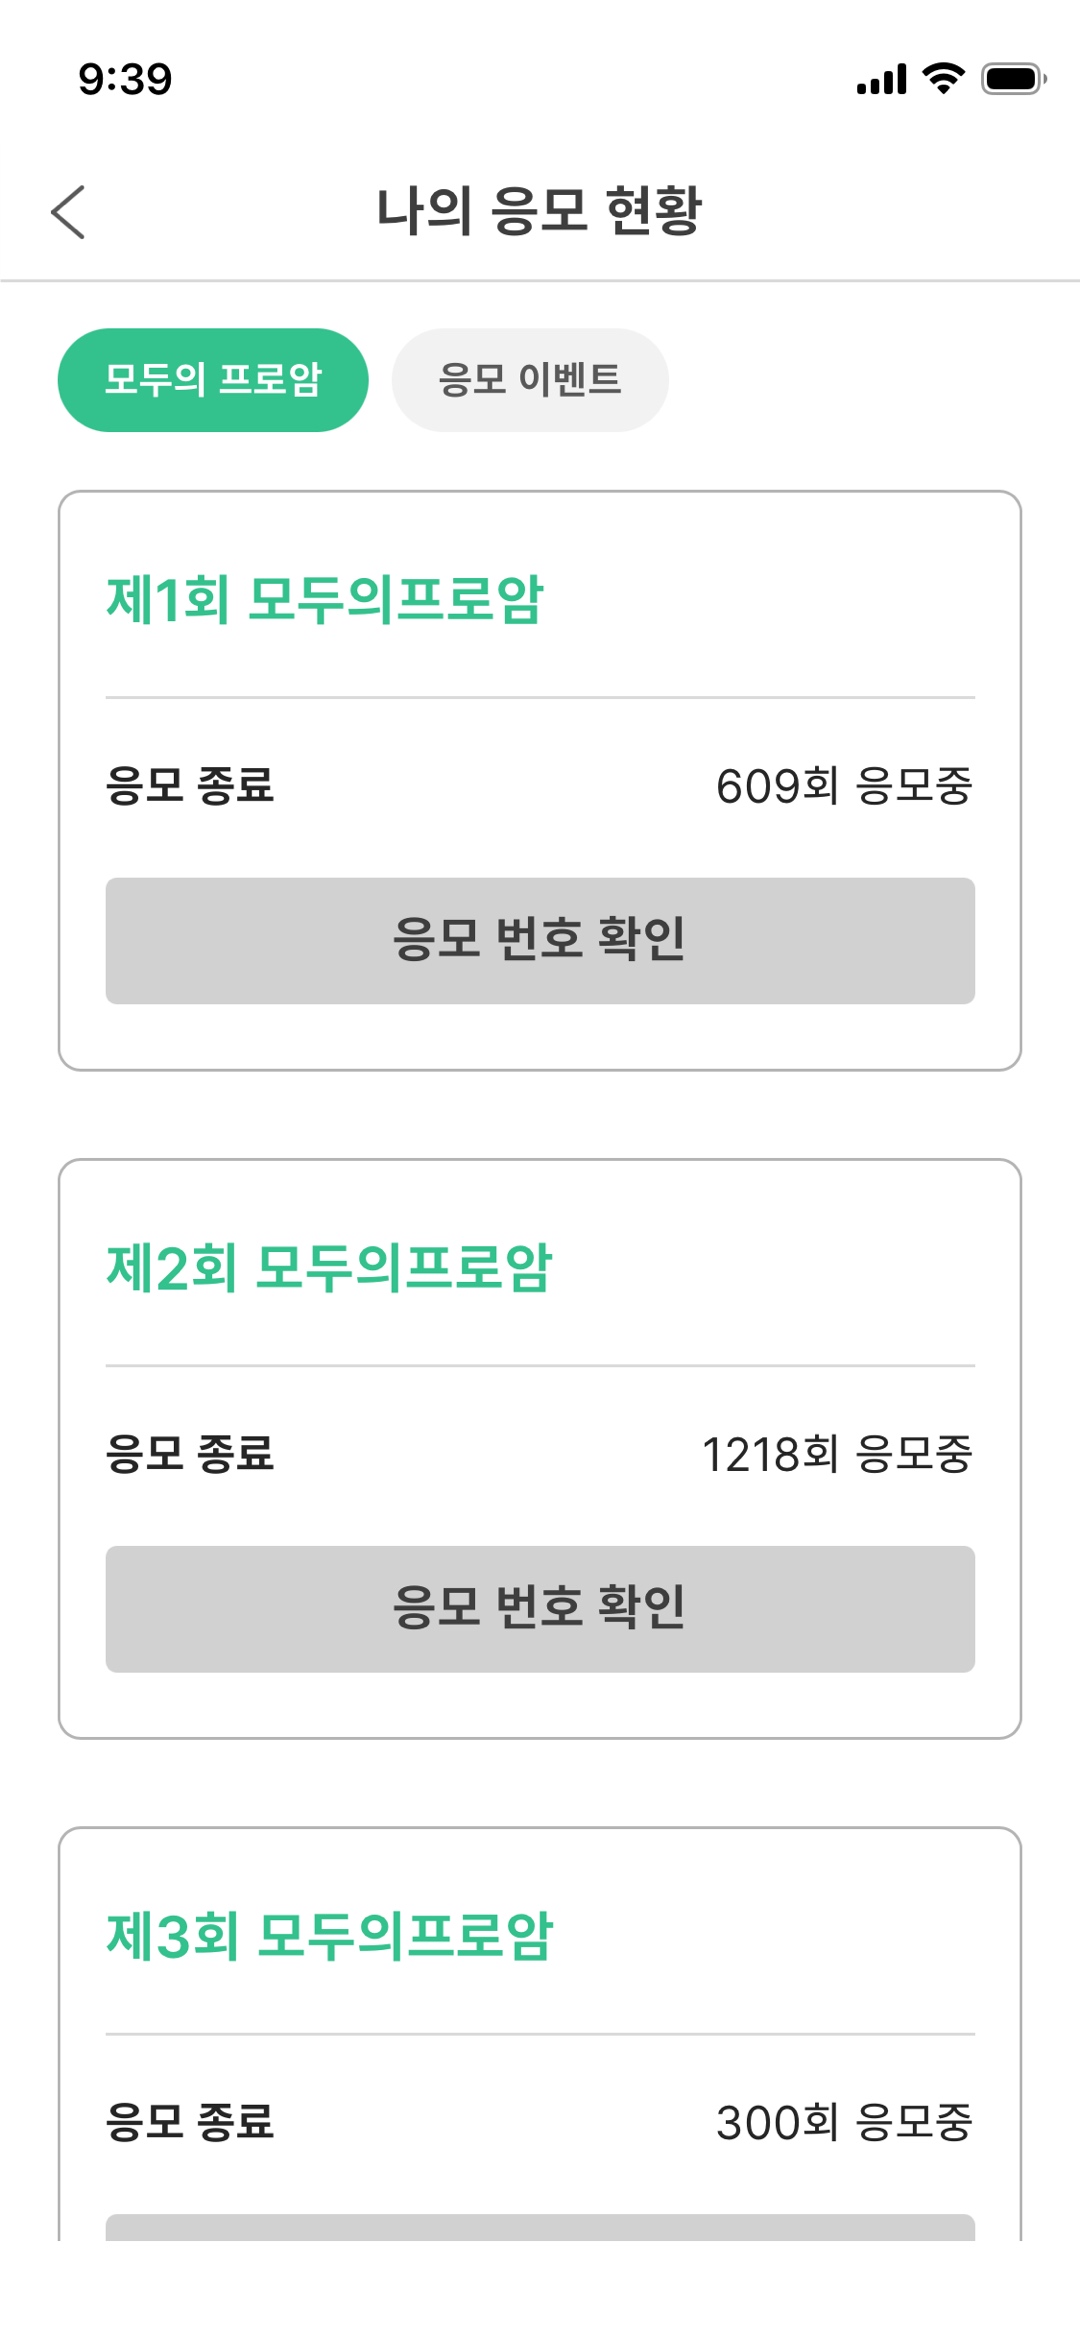Viewport: 1080px width, 2339px height.
Task: Tap the battery status icon
Action: pos(1013,79)
